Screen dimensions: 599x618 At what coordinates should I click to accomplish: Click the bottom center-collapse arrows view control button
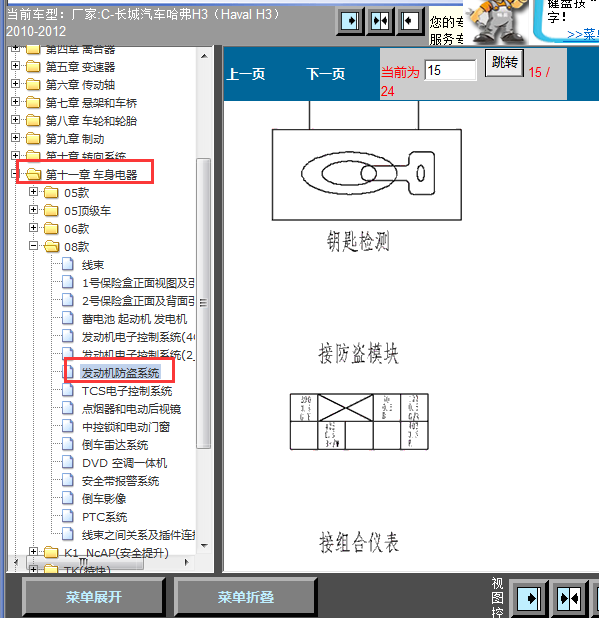[568, 598]
